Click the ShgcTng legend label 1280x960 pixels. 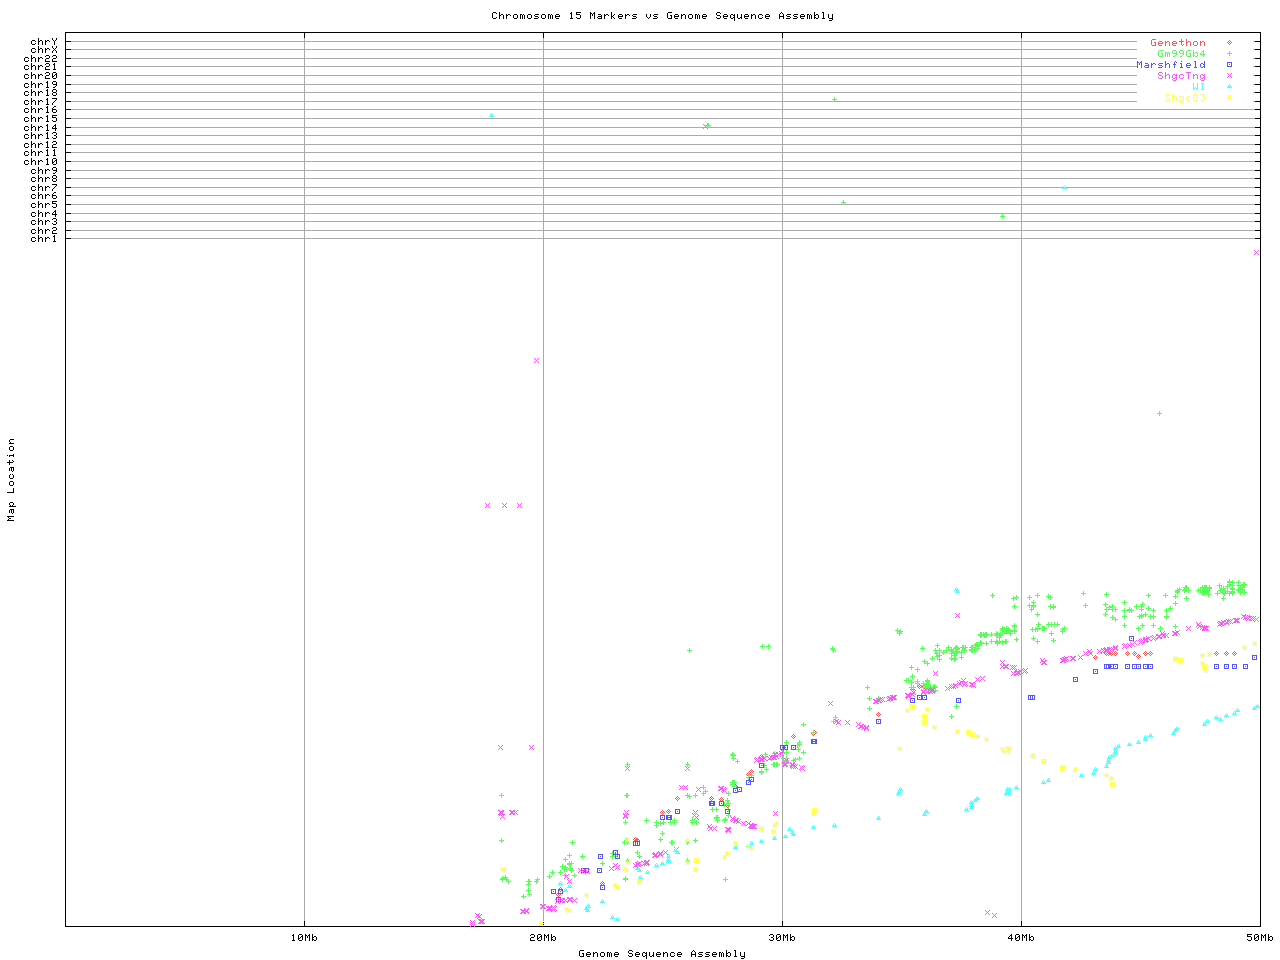pos(1181,76)
